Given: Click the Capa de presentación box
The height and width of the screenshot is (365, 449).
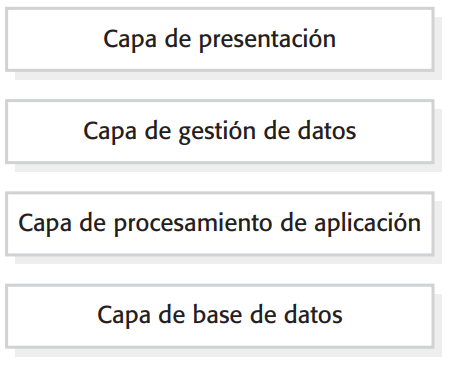Looking at the screenshot, I should point(220,39).
